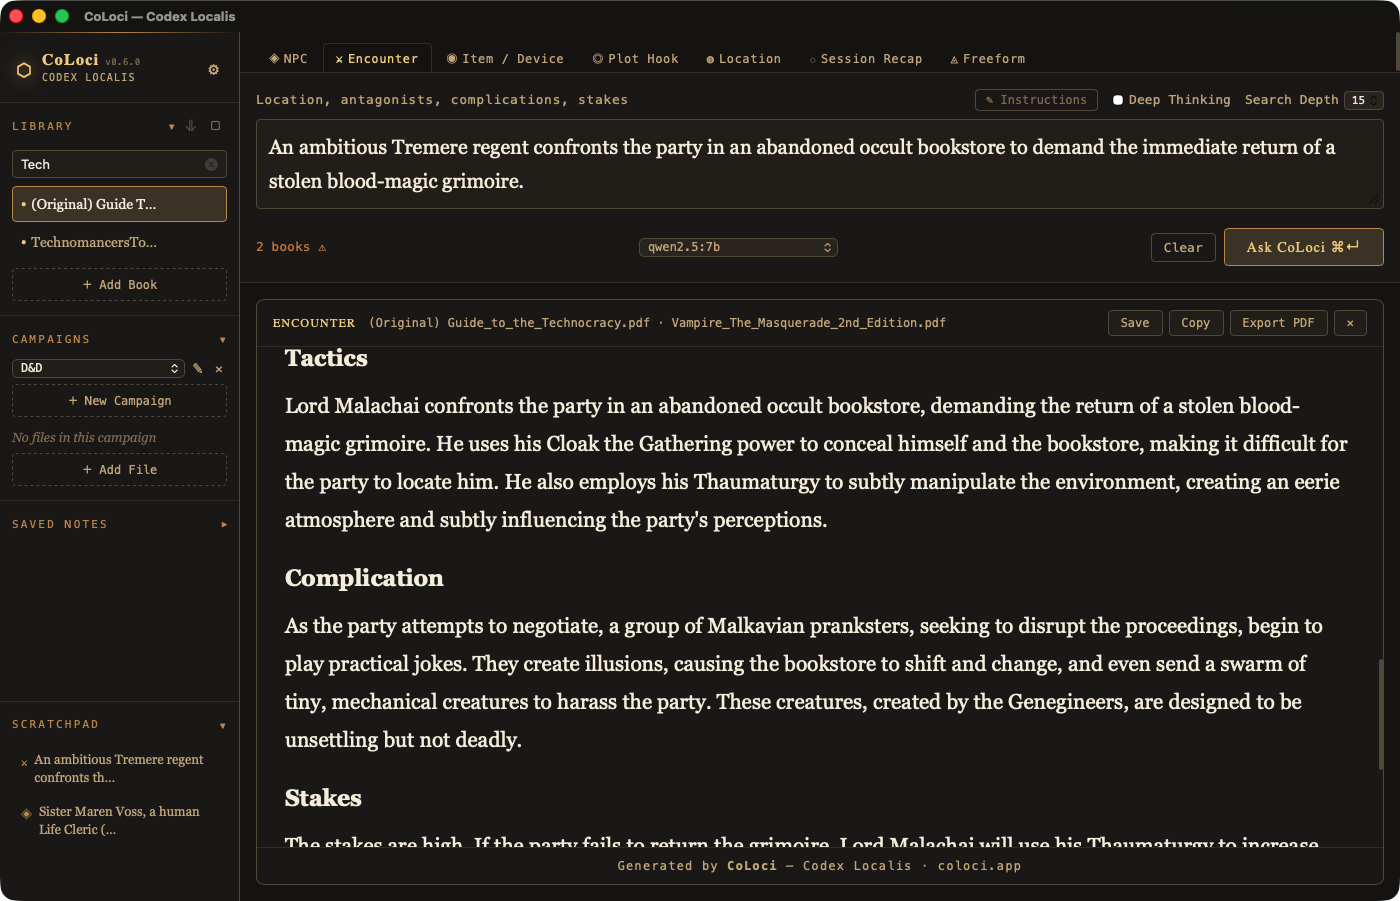Viewport: 1400px width, 901px height.
Task: Click the Export PDF button
Action: point(1278,323)
